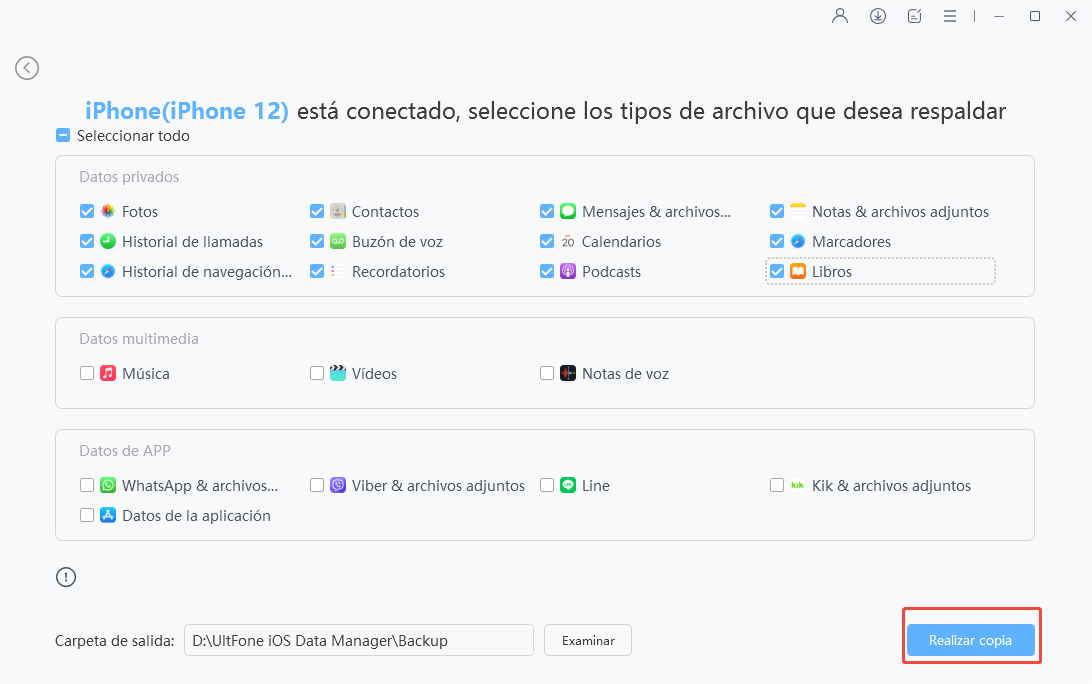Enable Kik & archivos adjuntos checkbox
1092x684 pixels.
(x=777, y=485)
